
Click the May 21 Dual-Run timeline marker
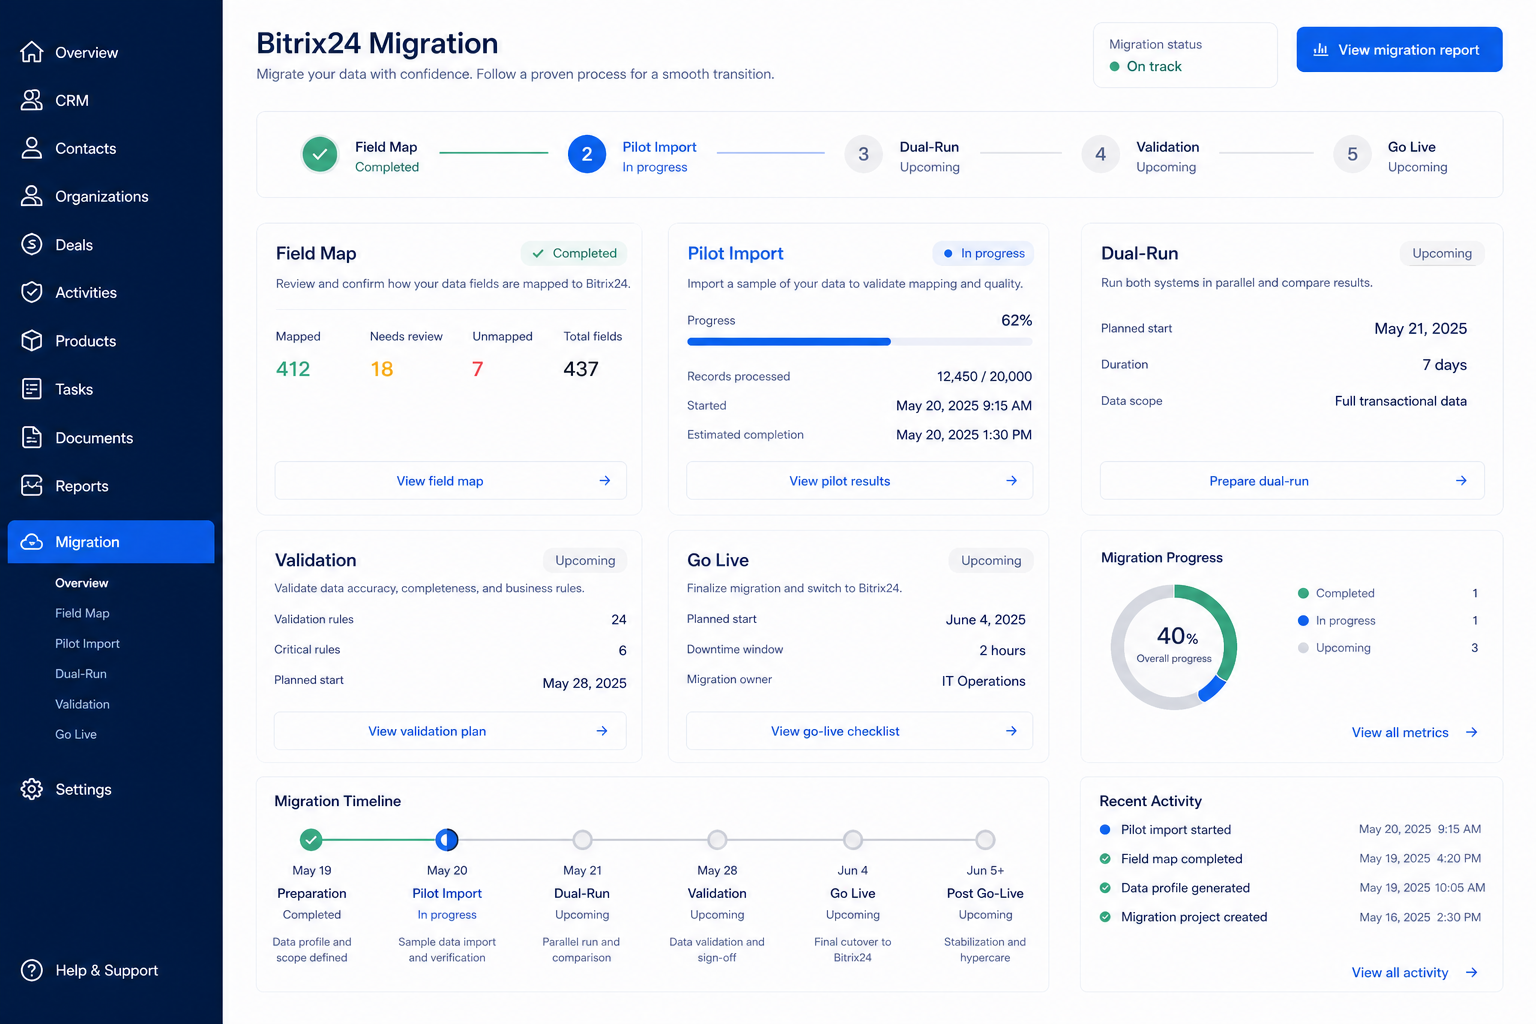click(x=582, y=840)
